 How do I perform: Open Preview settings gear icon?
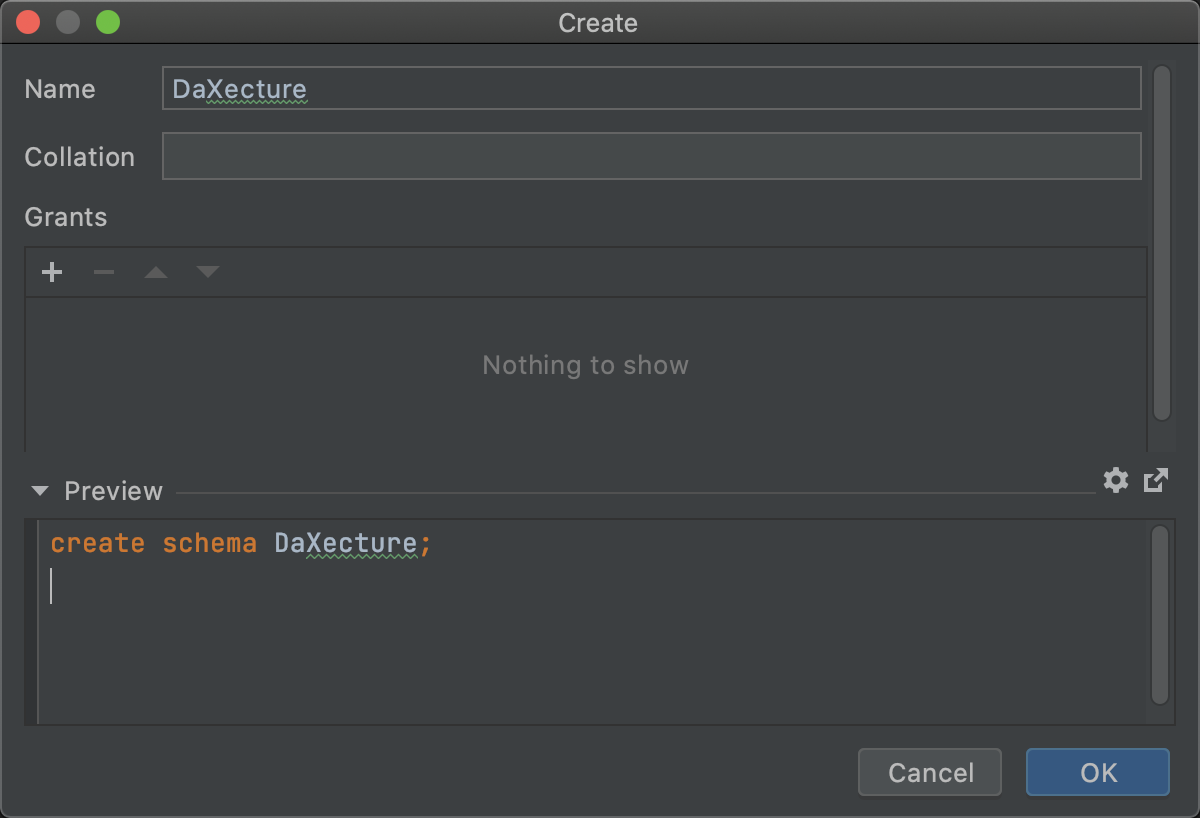coord(1116,480)
